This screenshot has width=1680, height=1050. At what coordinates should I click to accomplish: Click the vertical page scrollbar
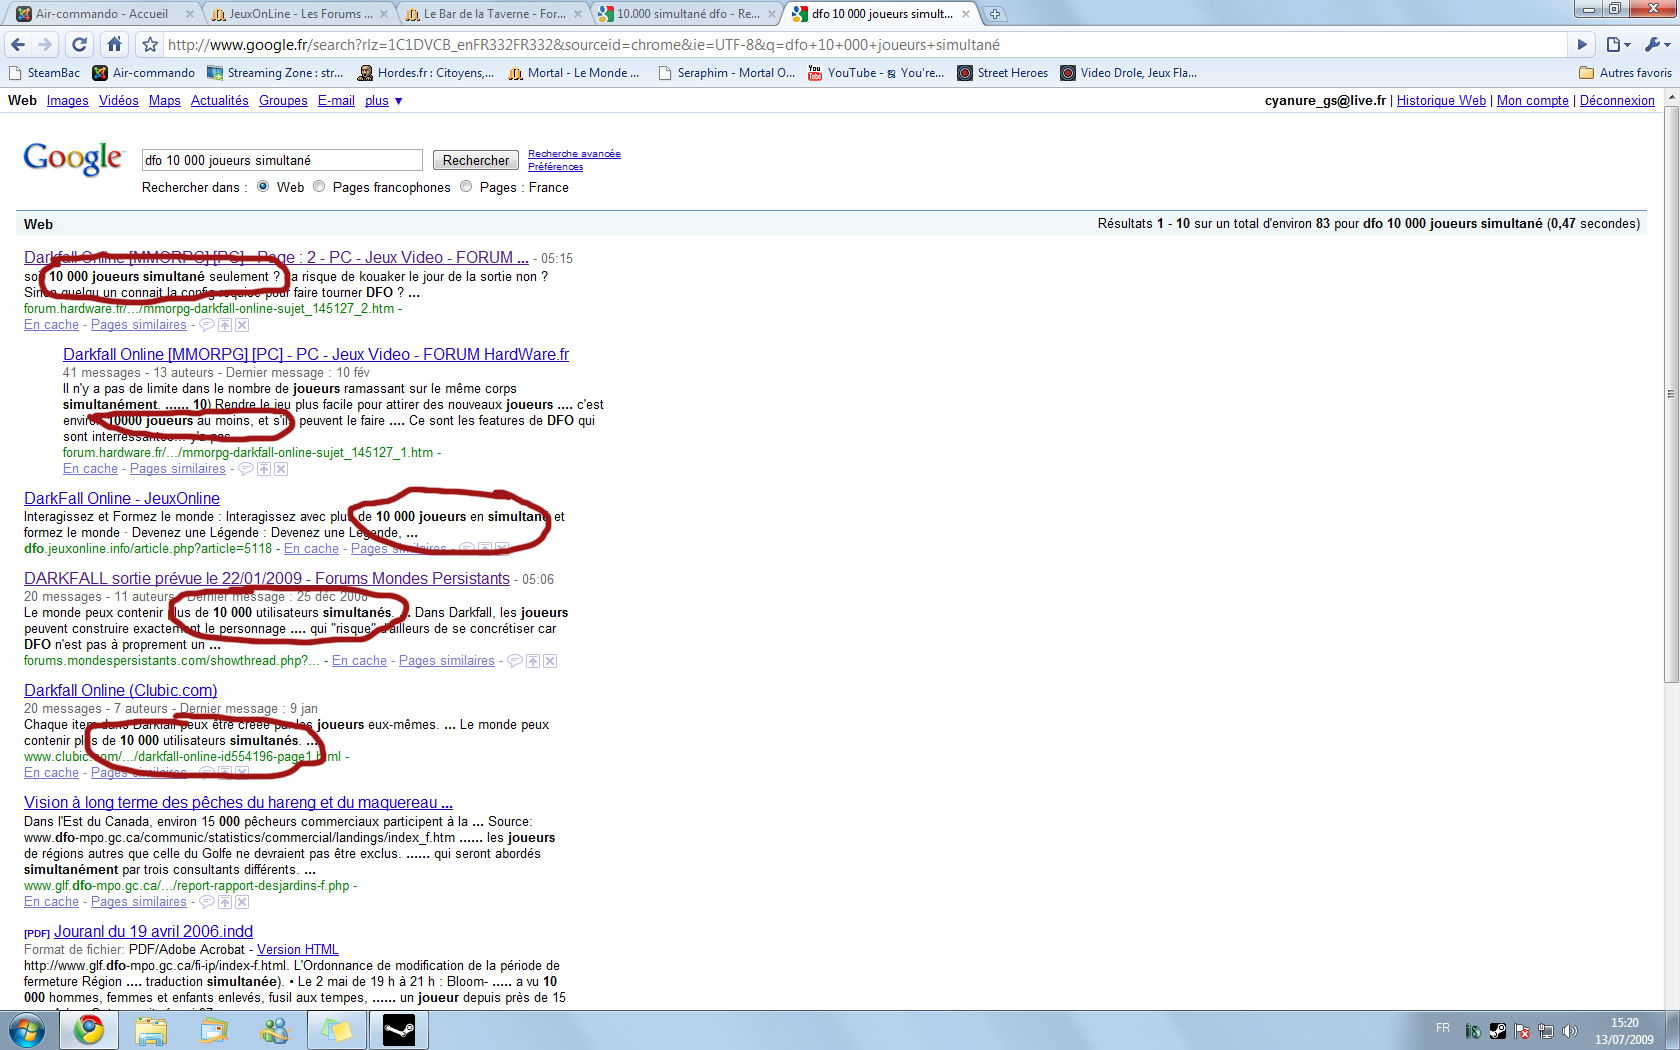point(1671,400)
